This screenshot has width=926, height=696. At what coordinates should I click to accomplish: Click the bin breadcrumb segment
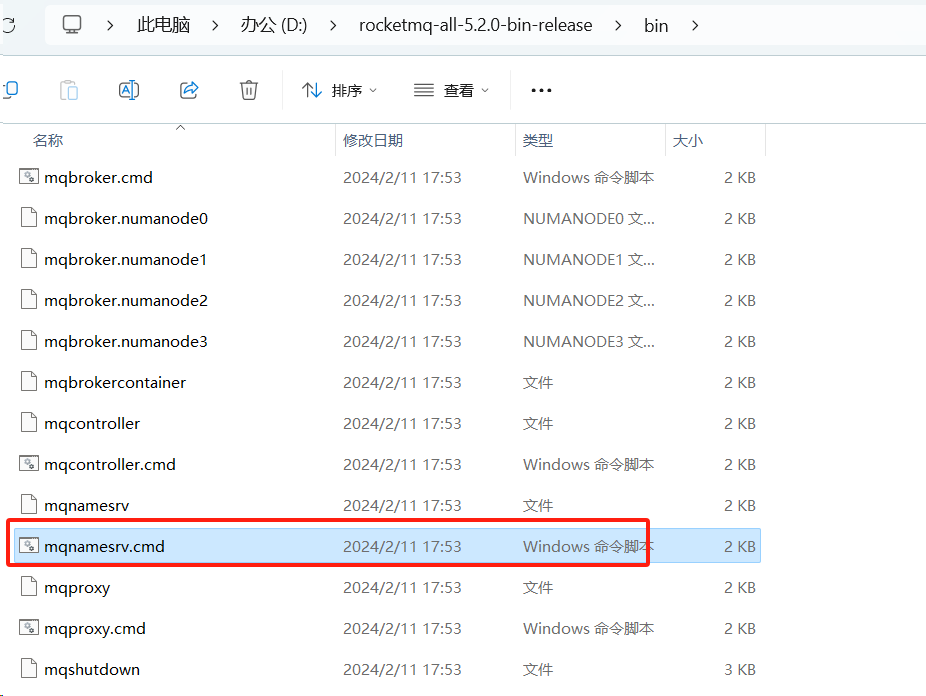(656, 26)
